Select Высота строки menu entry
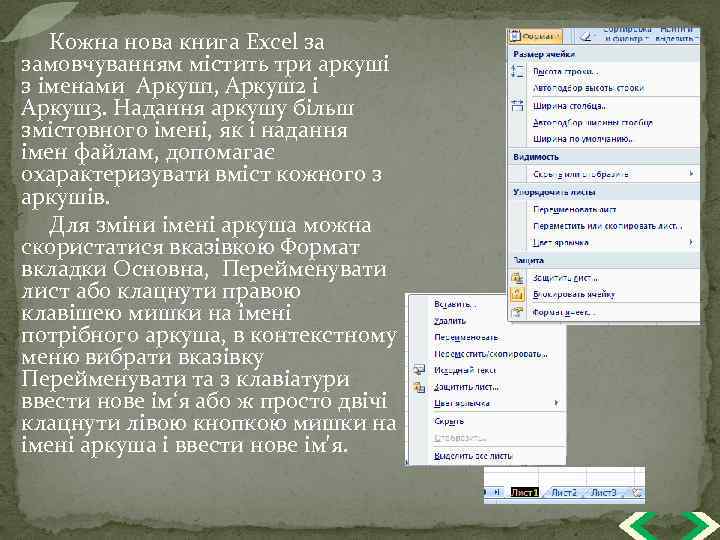Viewport: 720px width, 540px height. click(566, 72)
